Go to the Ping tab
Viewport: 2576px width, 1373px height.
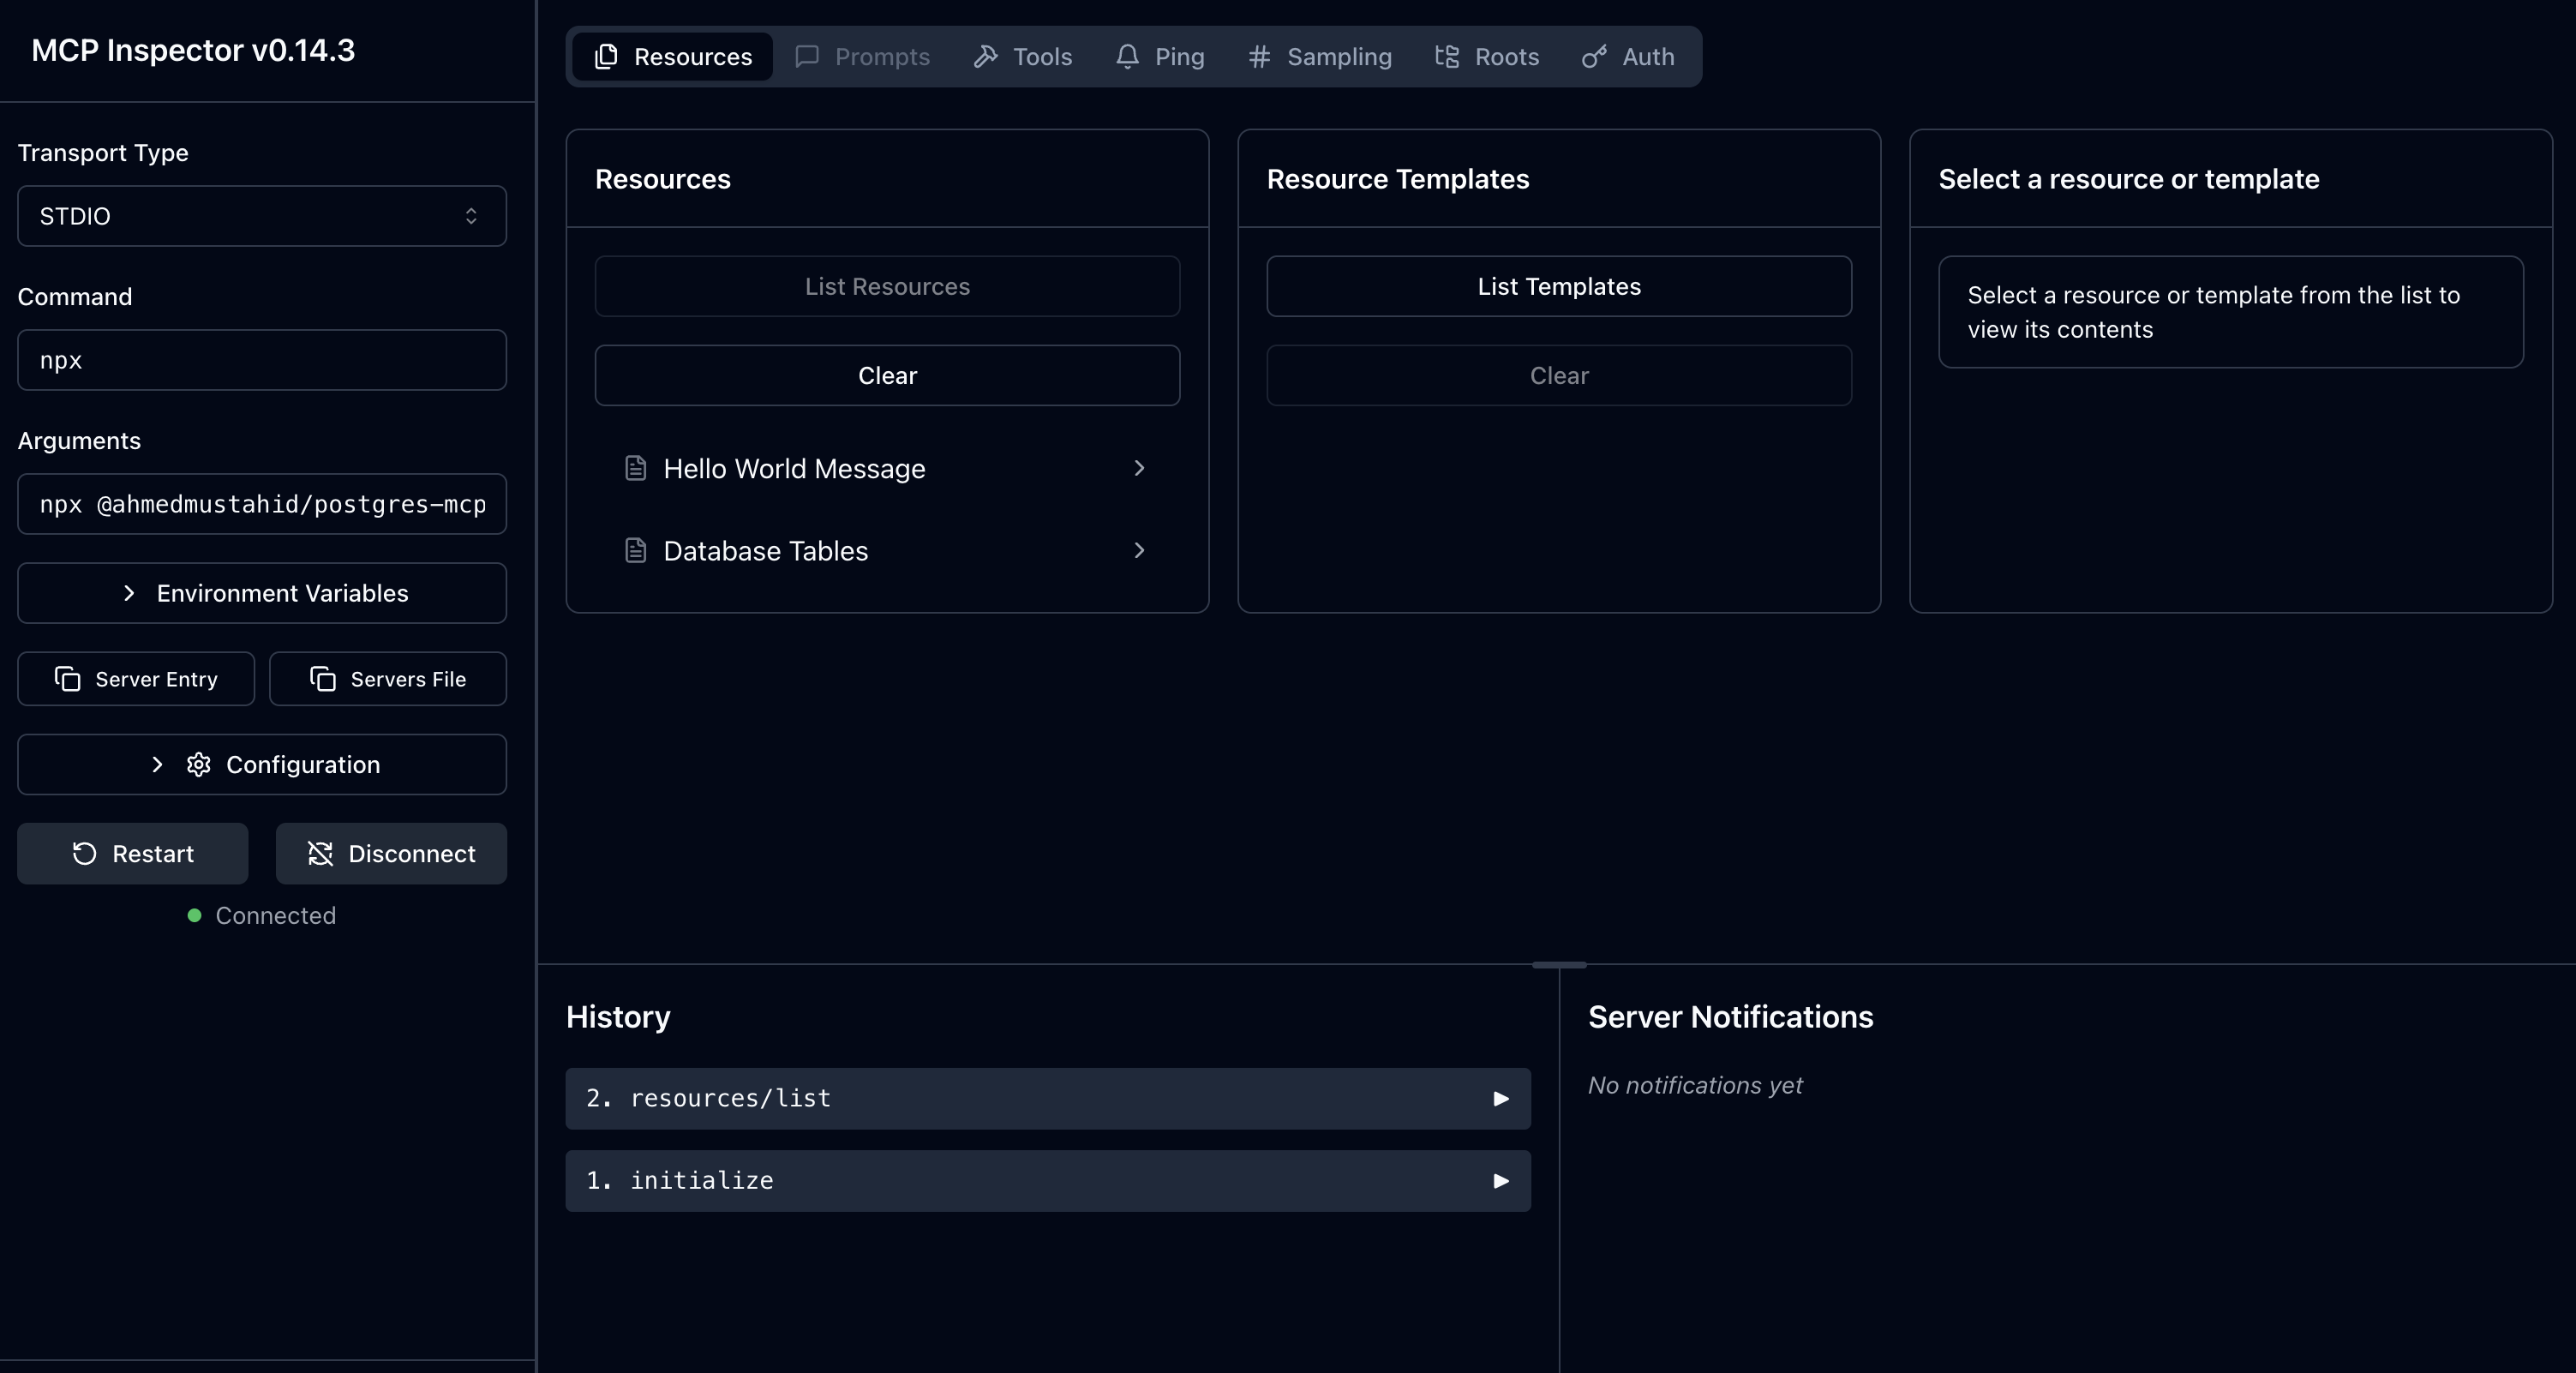(1160, 57)
